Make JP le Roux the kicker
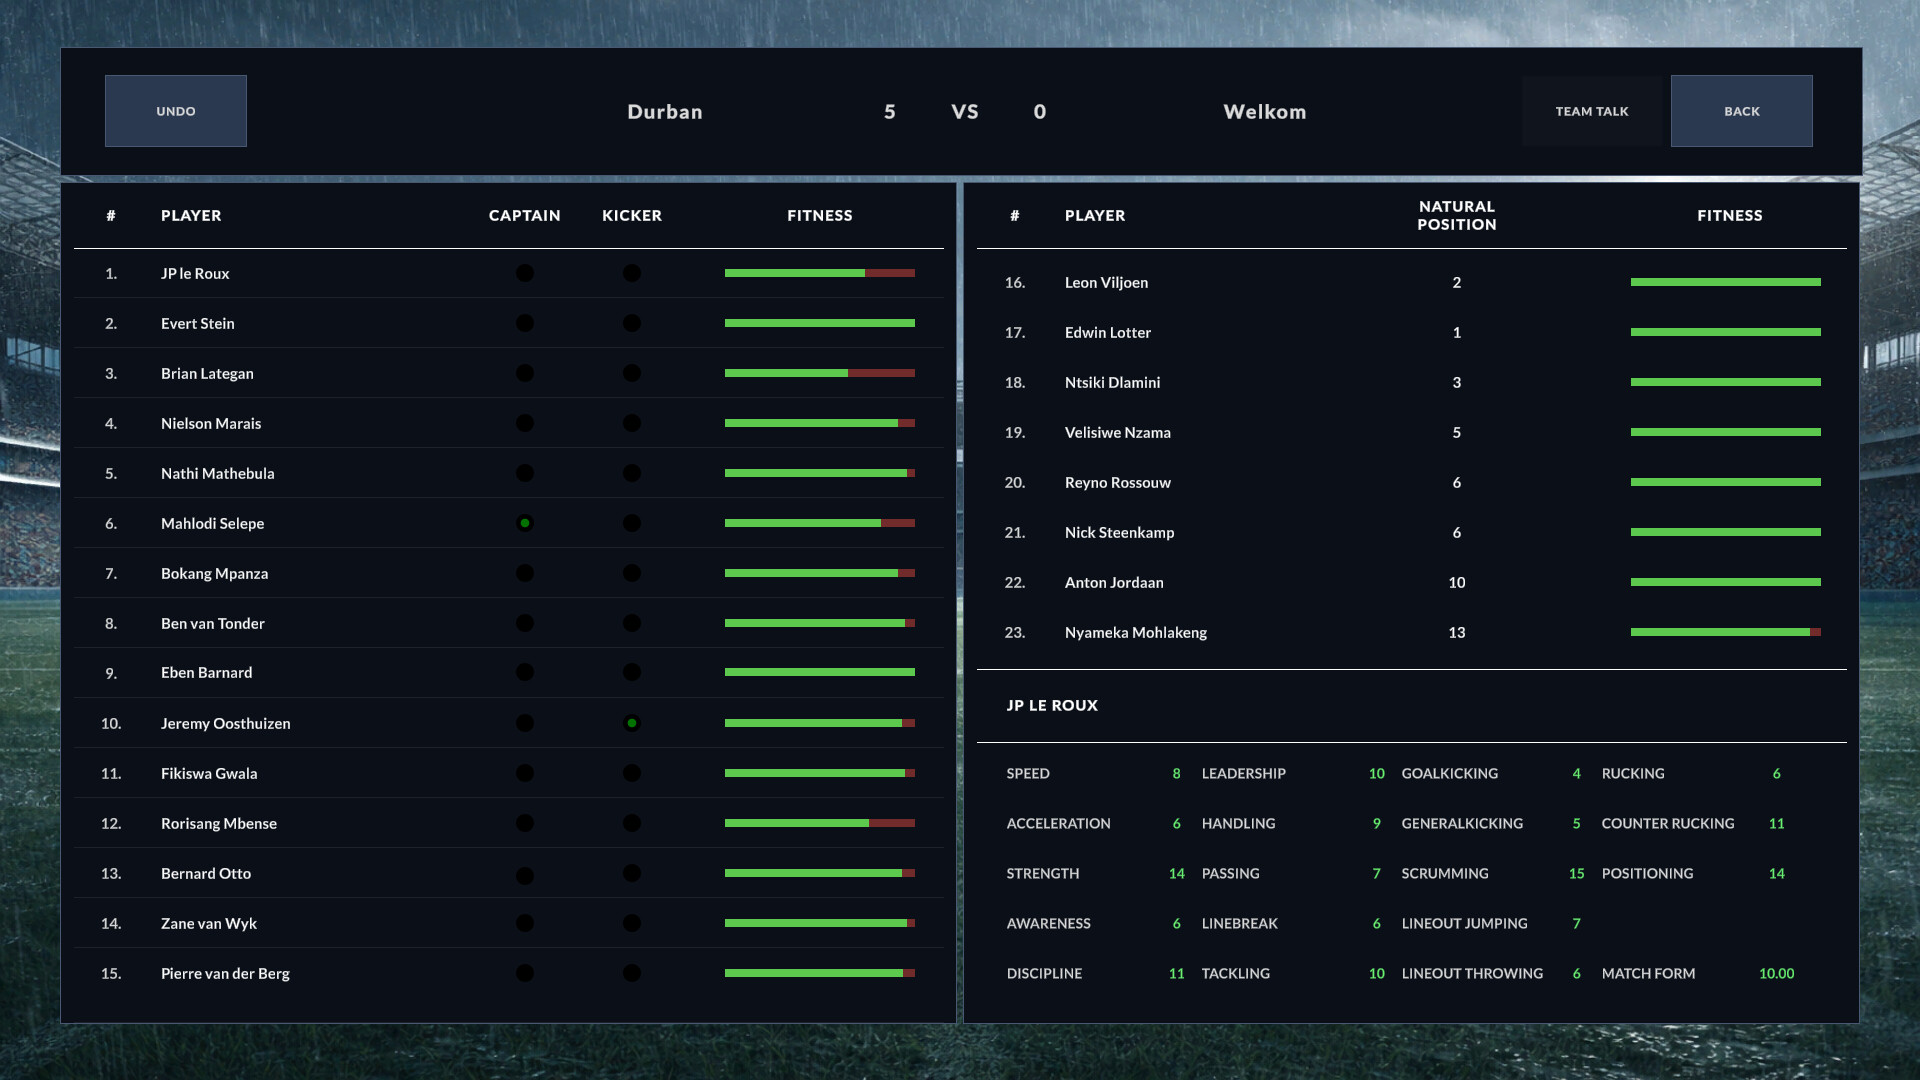This screenshot has height=1080, width=1920. 632,273
